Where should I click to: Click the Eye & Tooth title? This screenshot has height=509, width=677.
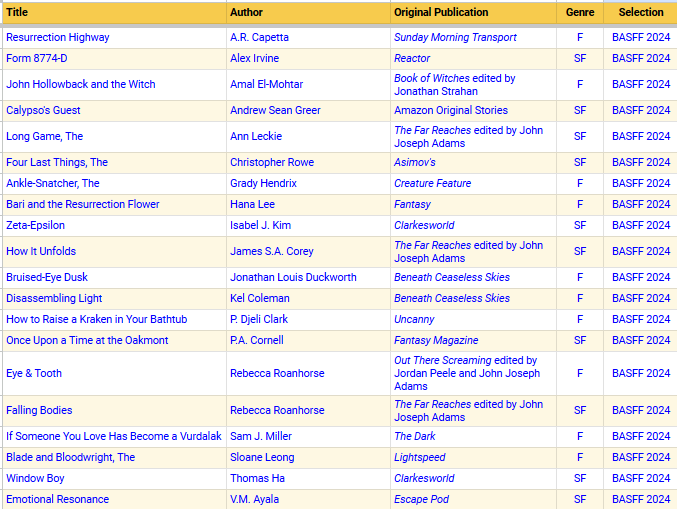[x=34, y=373]
